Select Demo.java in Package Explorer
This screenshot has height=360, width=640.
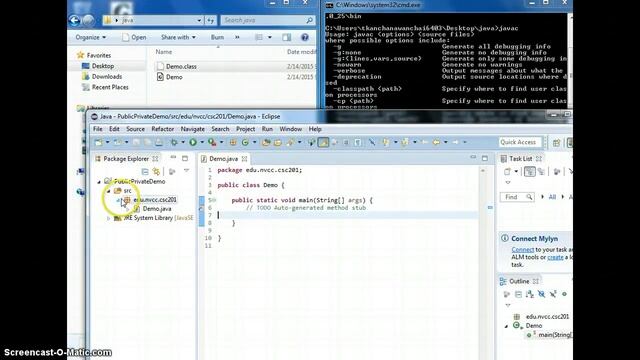(157, 209)
